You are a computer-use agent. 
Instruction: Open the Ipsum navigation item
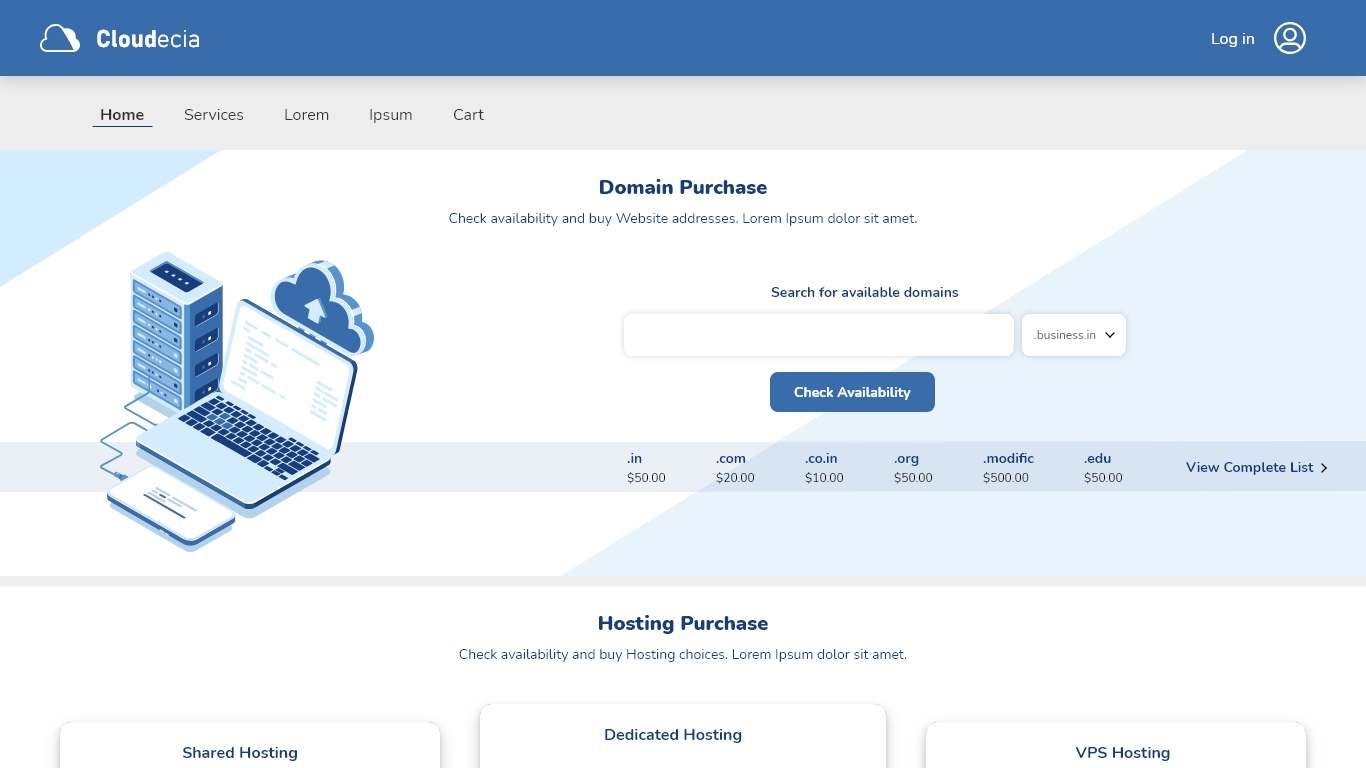click(x=390, y=115)
